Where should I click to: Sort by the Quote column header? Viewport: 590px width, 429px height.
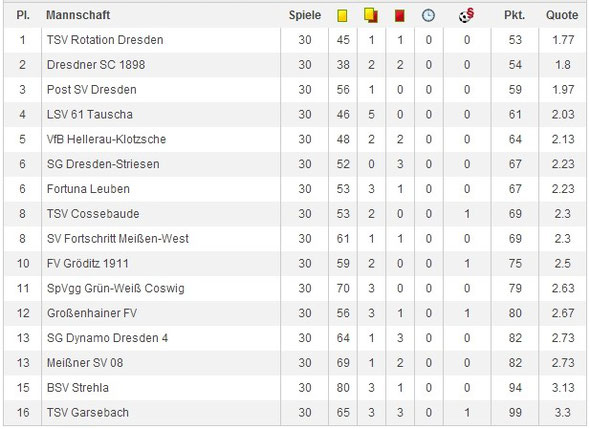coord(562,15)
